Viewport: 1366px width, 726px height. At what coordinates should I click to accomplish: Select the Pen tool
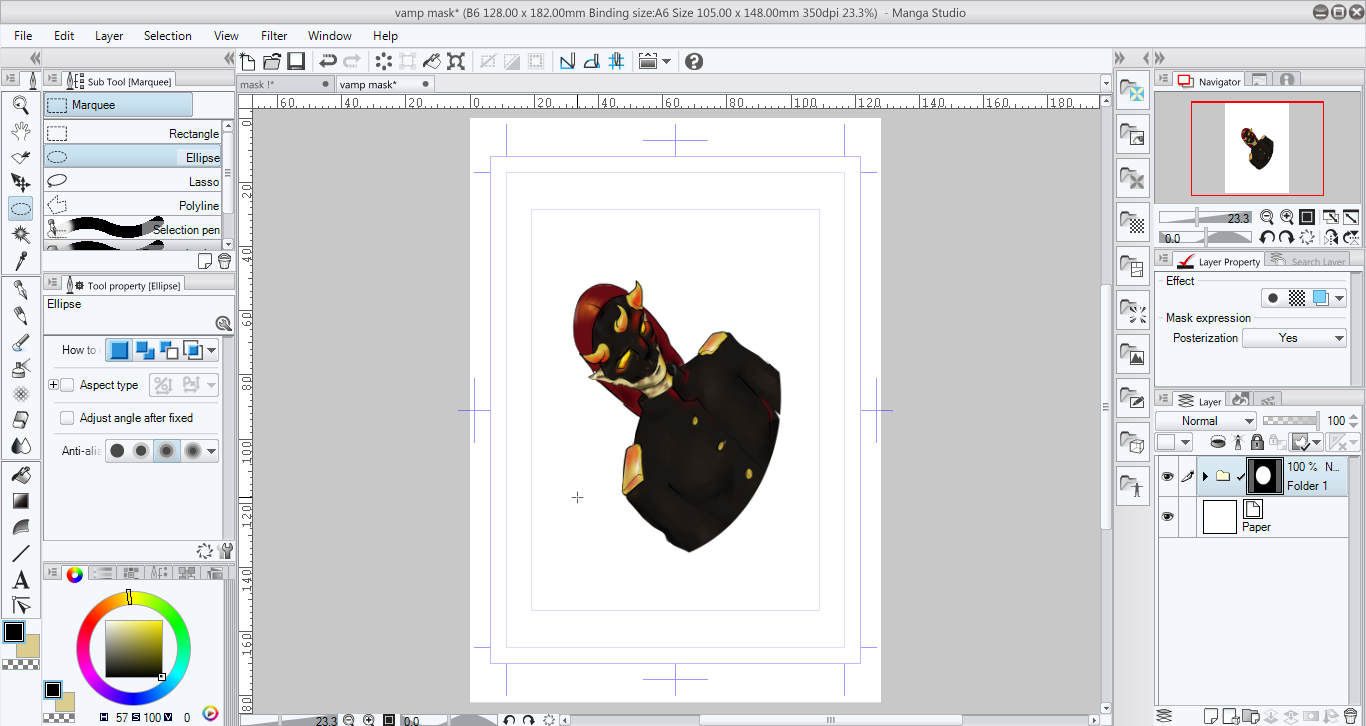click(20, 290)
